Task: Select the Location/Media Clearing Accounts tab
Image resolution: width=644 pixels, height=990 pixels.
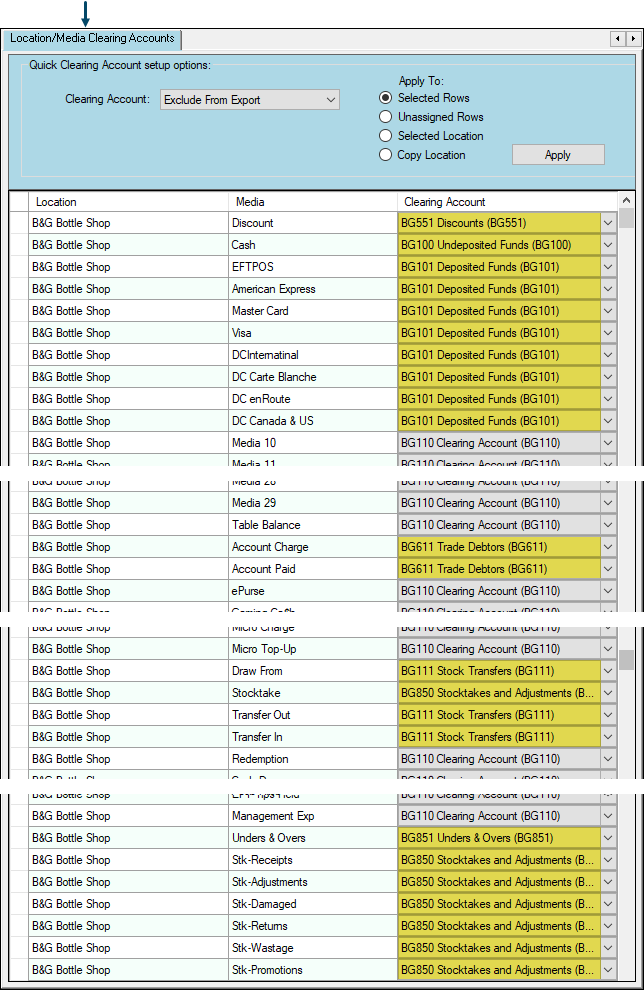Action: click(x=92, y=39)
